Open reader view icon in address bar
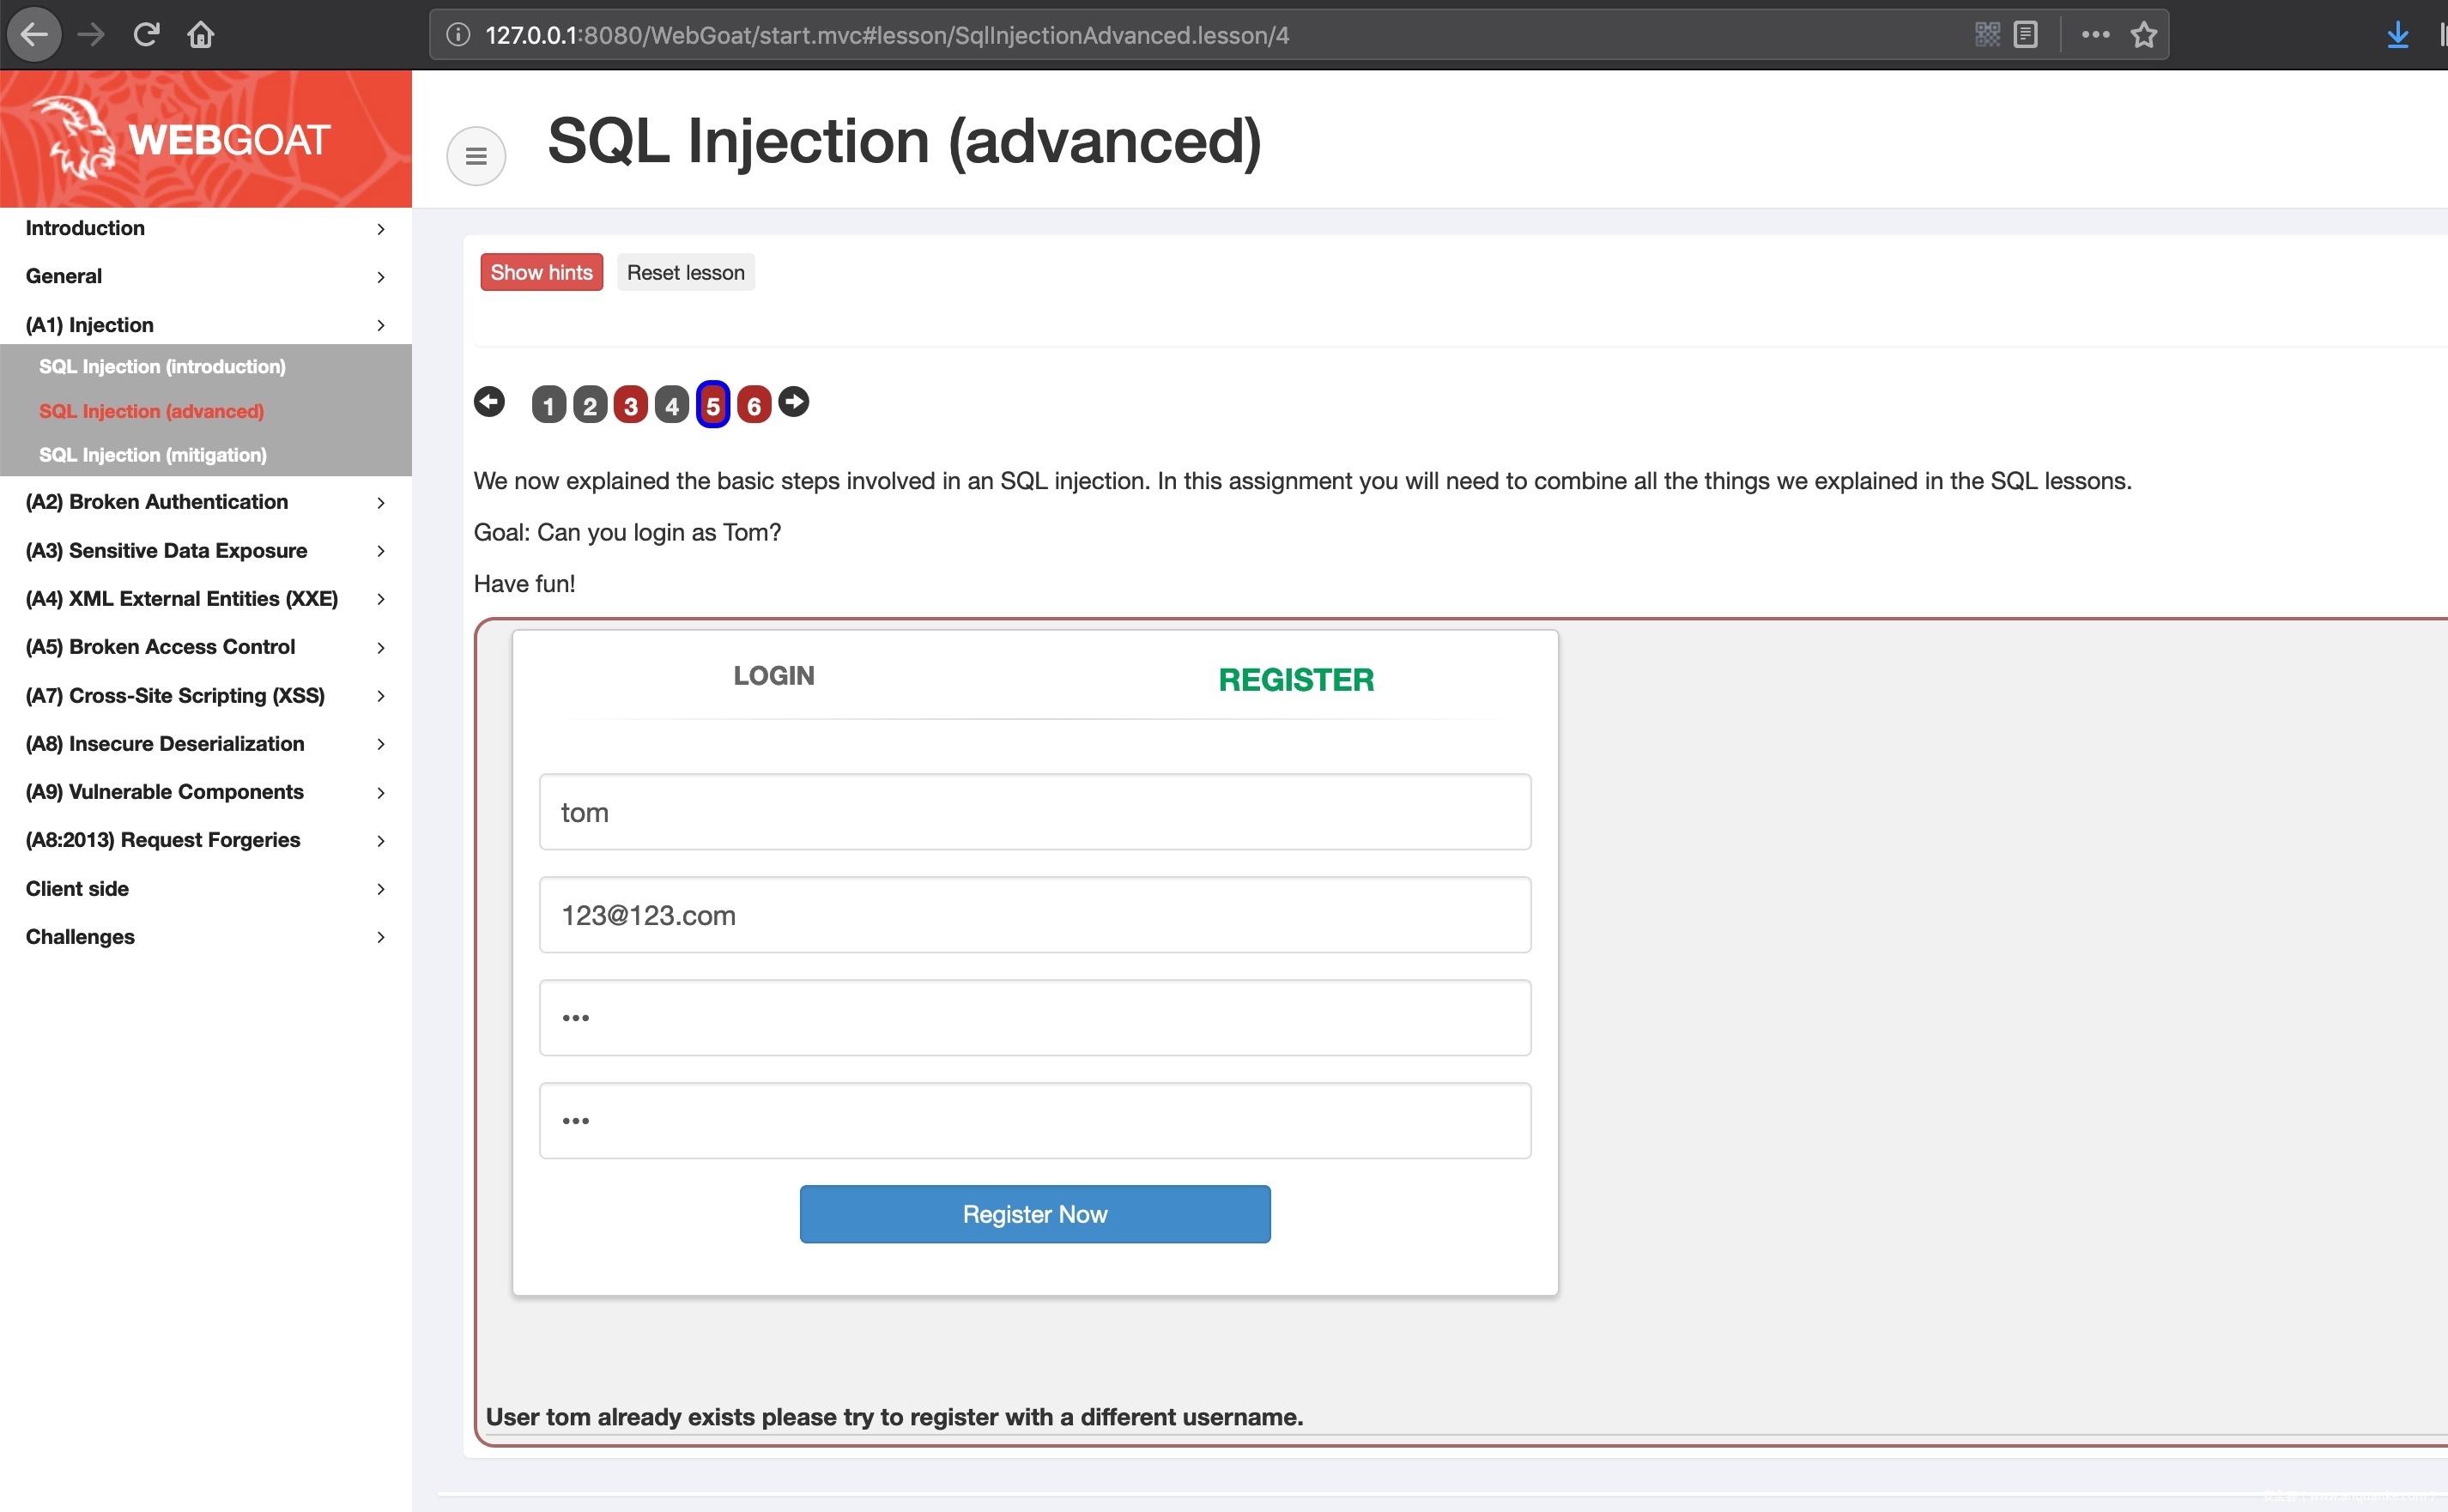 [2025, 35]
